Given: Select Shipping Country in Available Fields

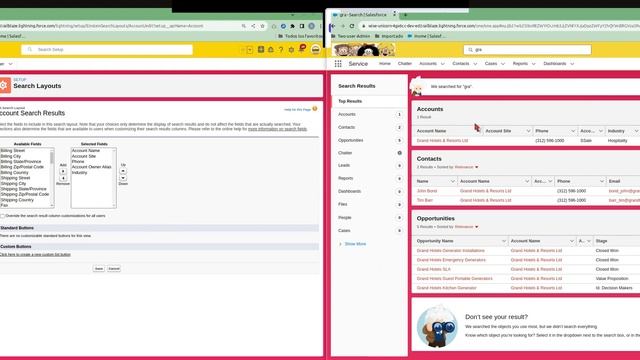Looking at the screenshot, I should [x=17, y=200].
